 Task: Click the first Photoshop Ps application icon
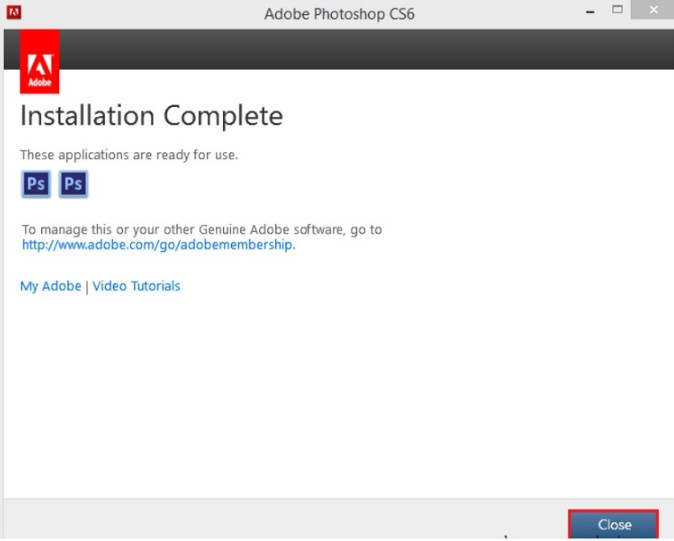(36, 184)
